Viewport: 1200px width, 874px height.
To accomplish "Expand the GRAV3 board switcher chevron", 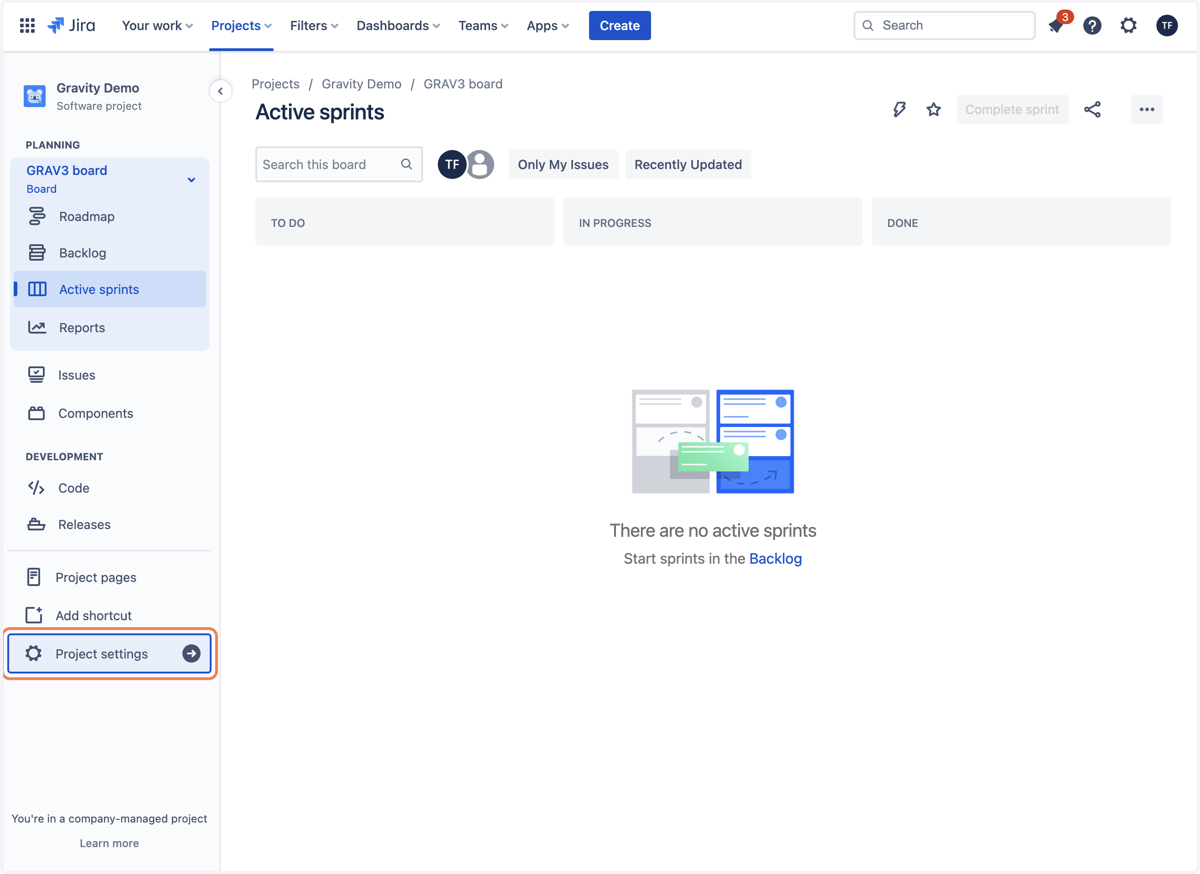I will click(x=191, y=180).
